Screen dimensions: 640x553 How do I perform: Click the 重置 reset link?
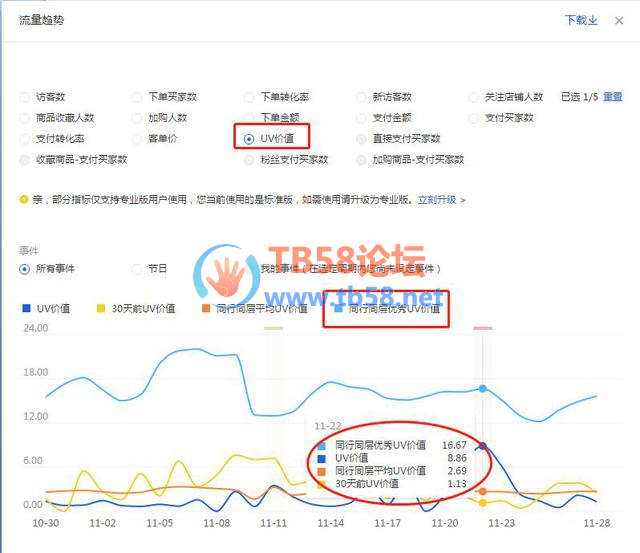(x=612, y=97)
